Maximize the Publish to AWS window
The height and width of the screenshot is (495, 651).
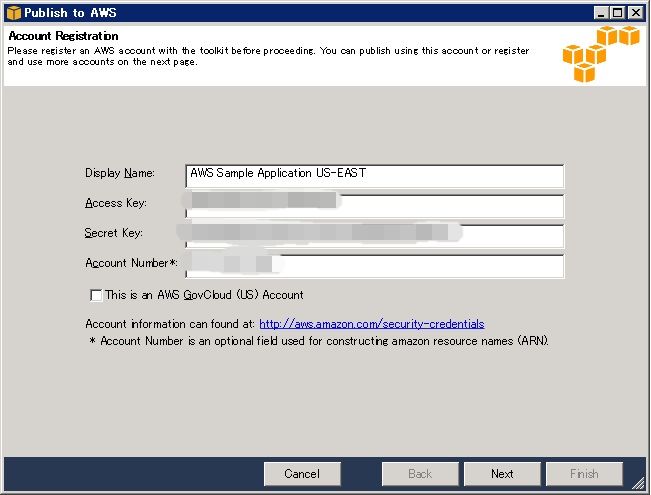[617, 13]
